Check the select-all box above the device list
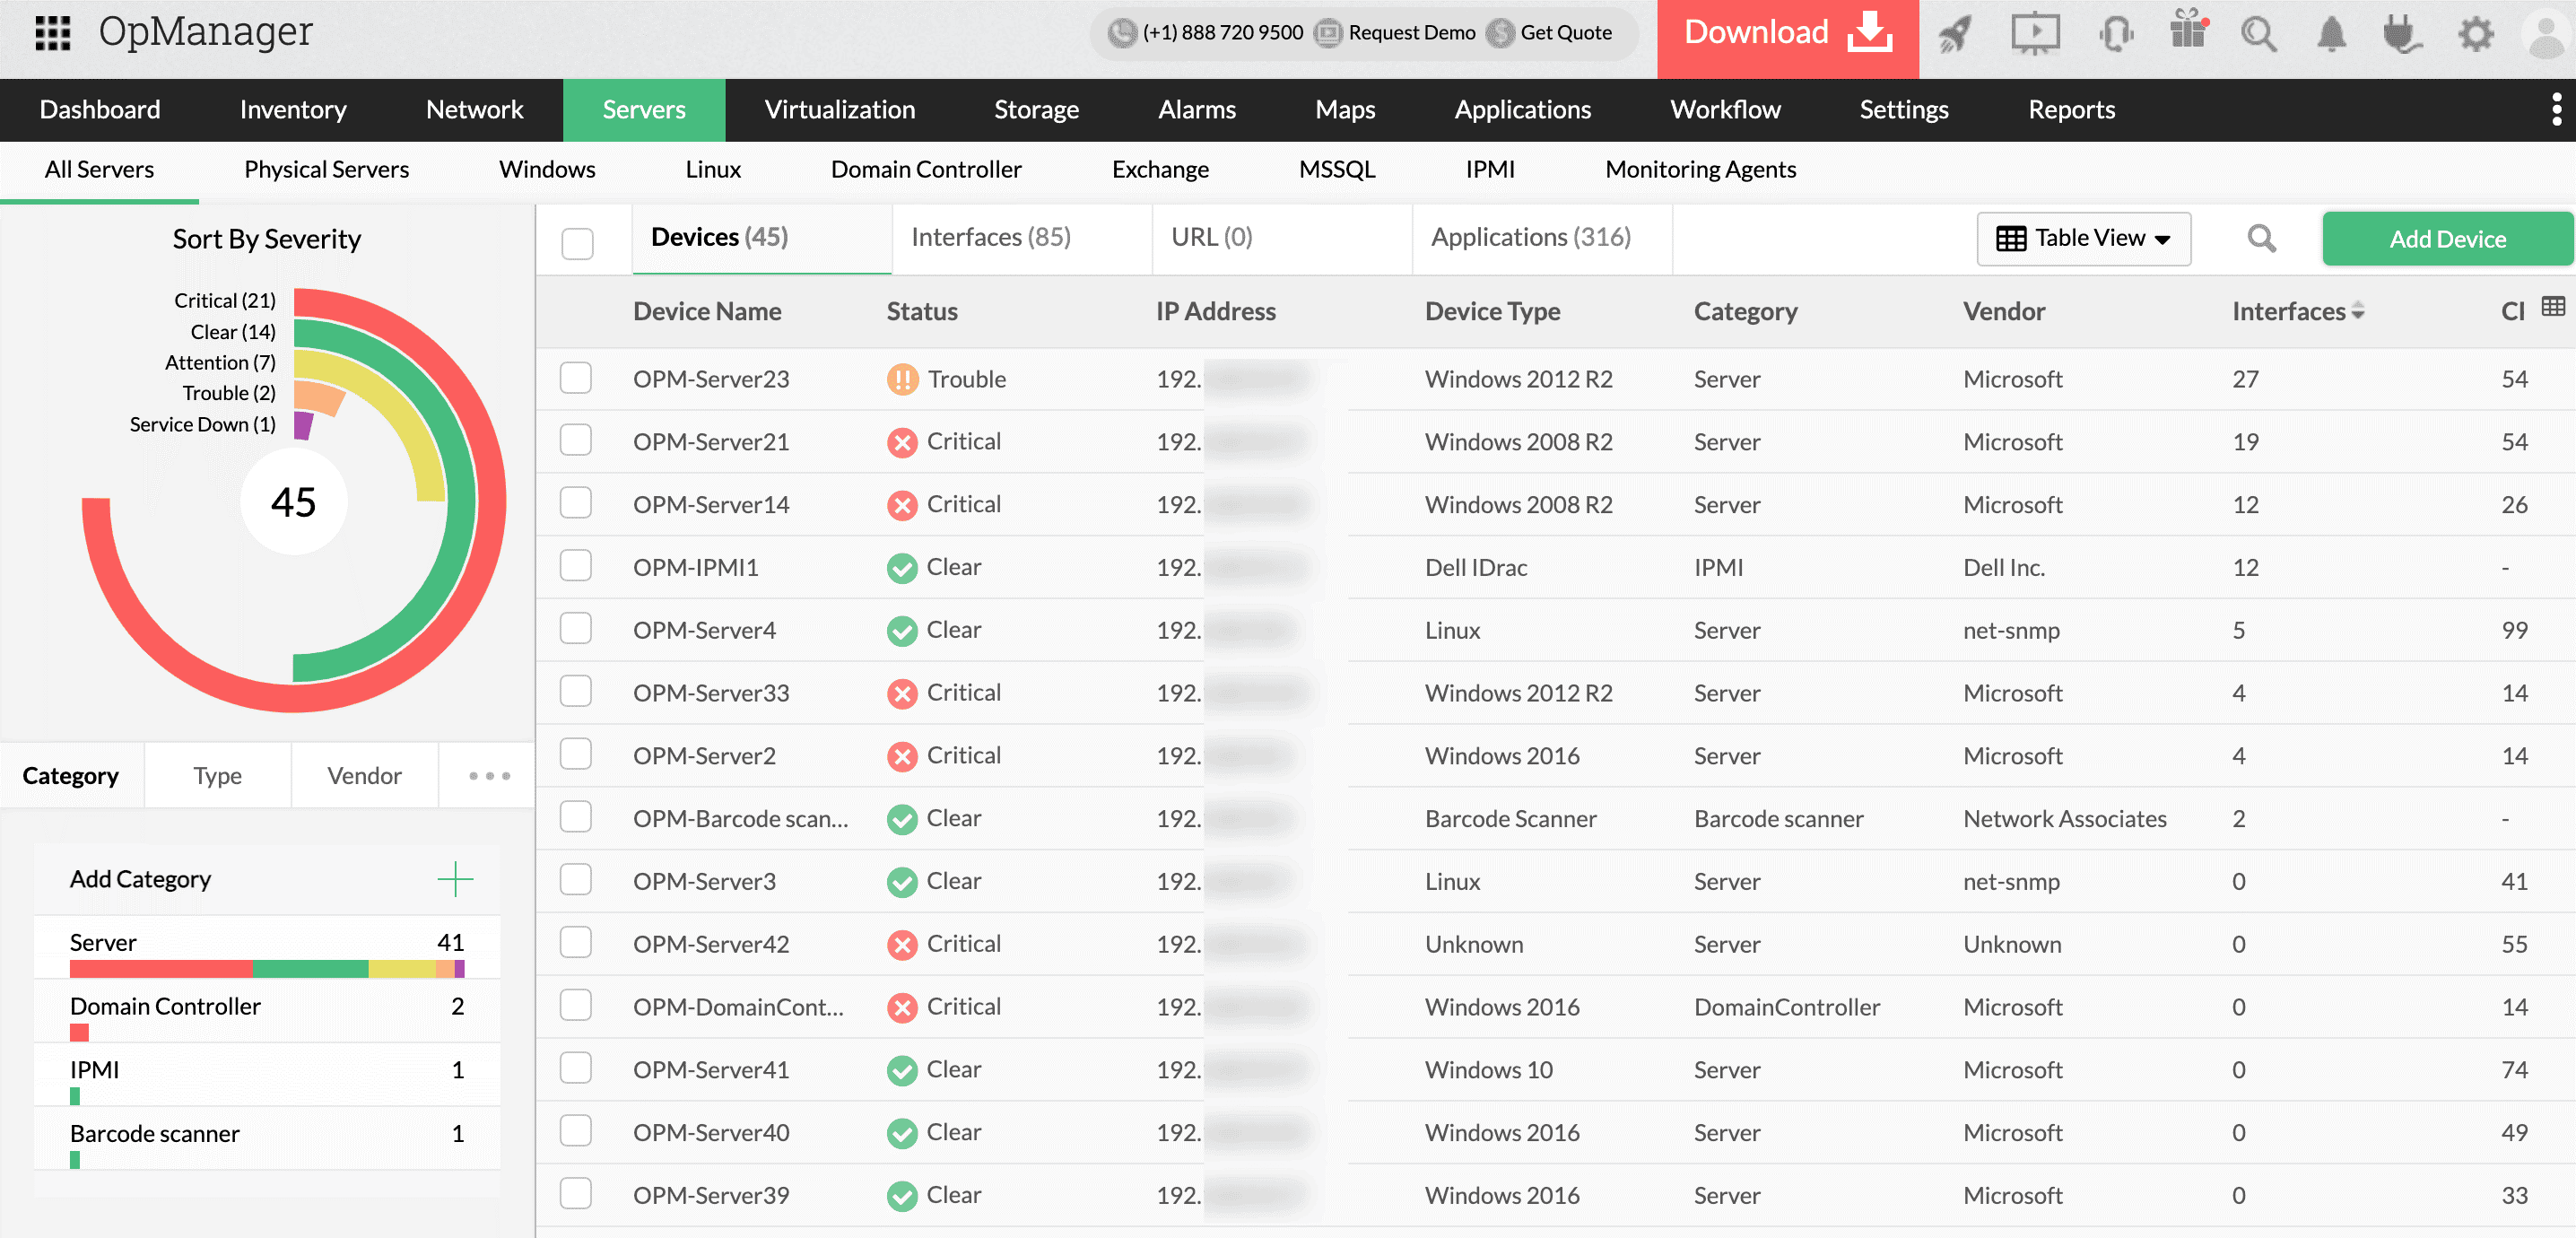The image size is (2576, 1238). tap(576, 242)
